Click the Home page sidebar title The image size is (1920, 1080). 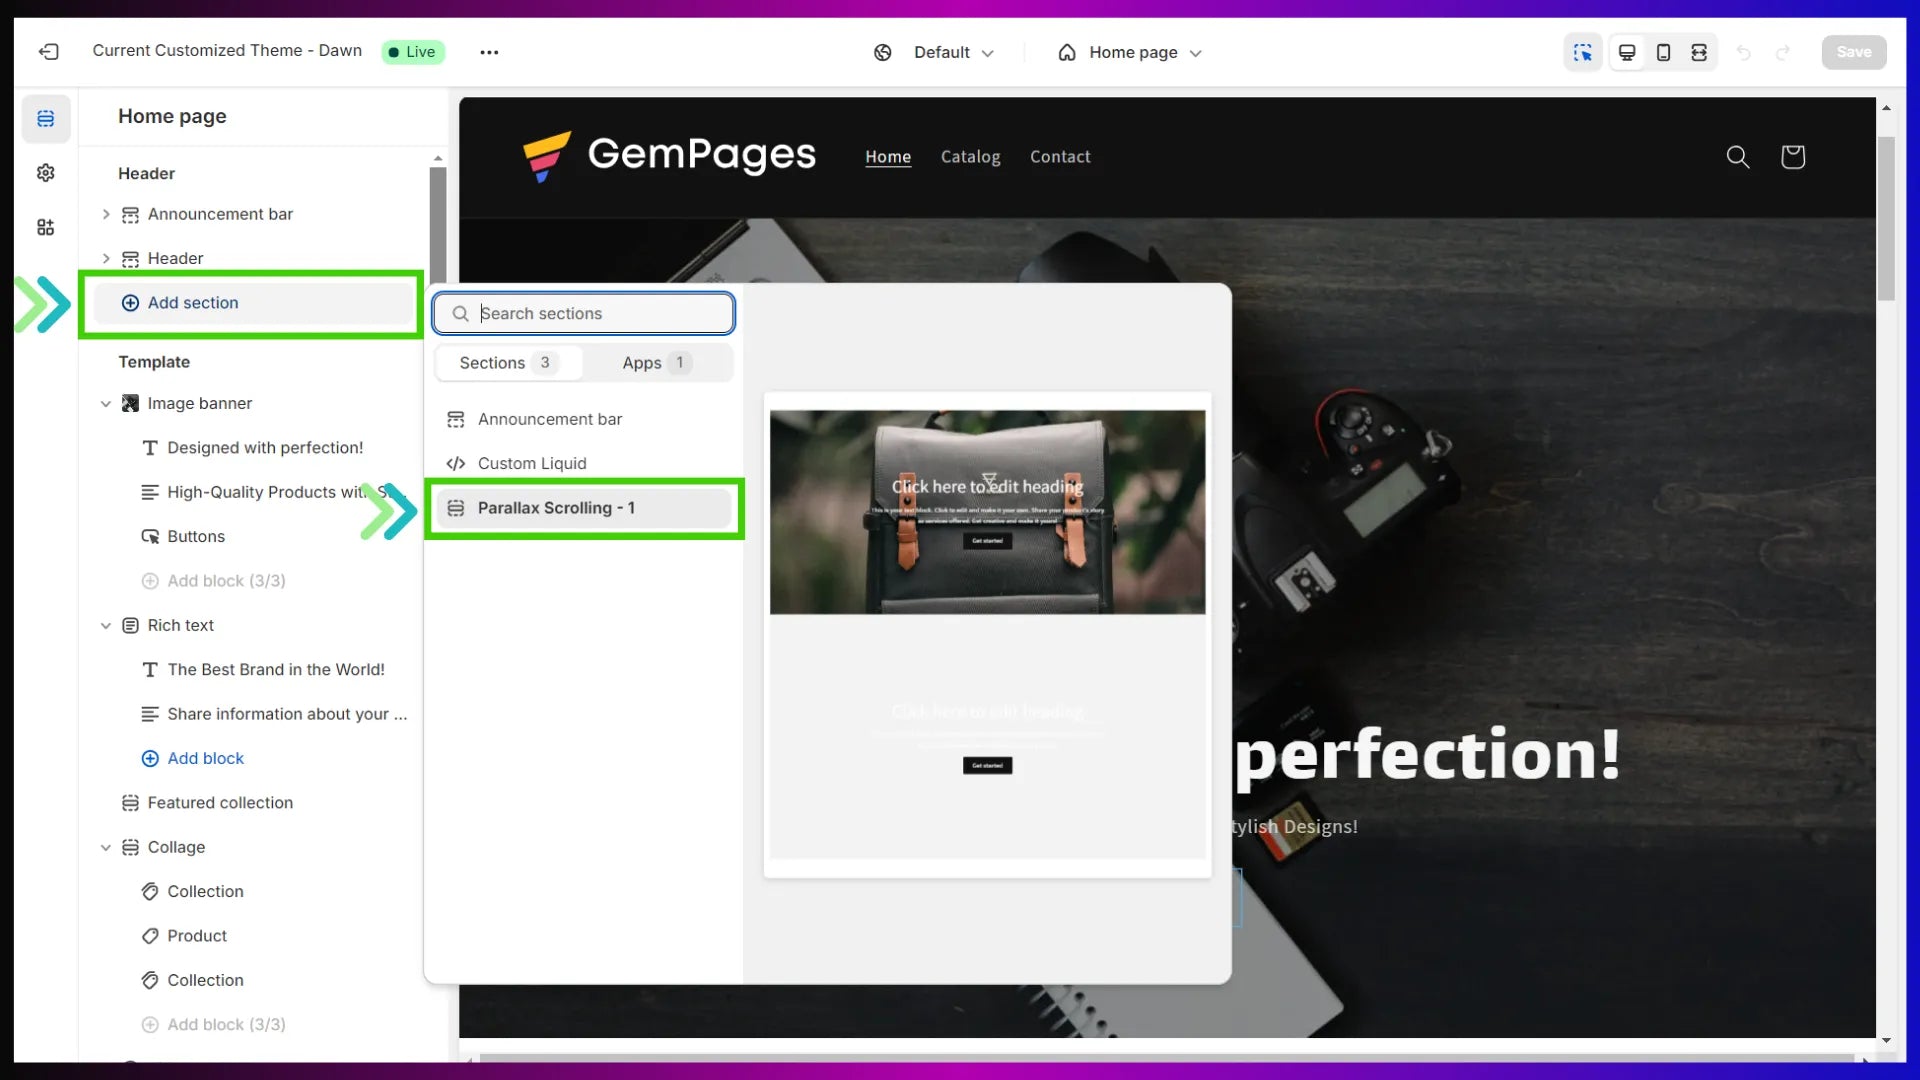click(172, 116)
